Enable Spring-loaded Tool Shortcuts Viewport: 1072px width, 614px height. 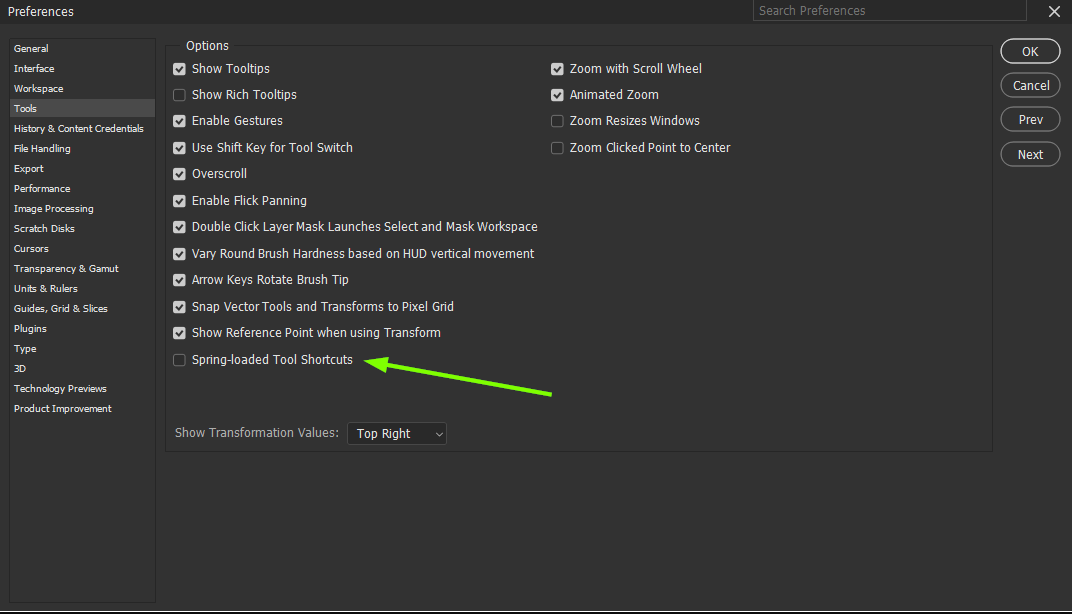tap(179, 359)
